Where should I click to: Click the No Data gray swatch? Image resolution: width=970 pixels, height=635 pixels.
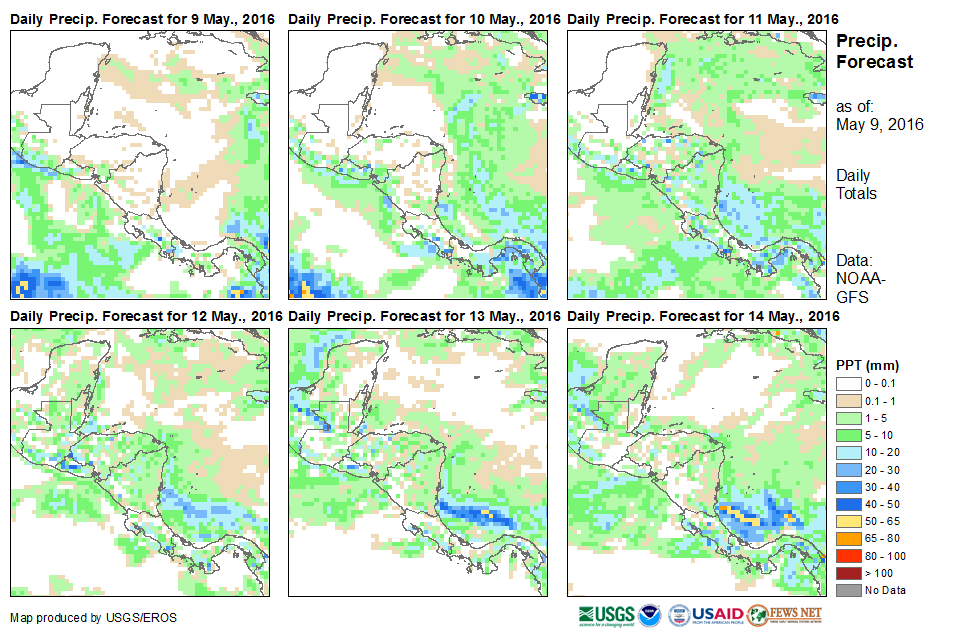(849, 590)
